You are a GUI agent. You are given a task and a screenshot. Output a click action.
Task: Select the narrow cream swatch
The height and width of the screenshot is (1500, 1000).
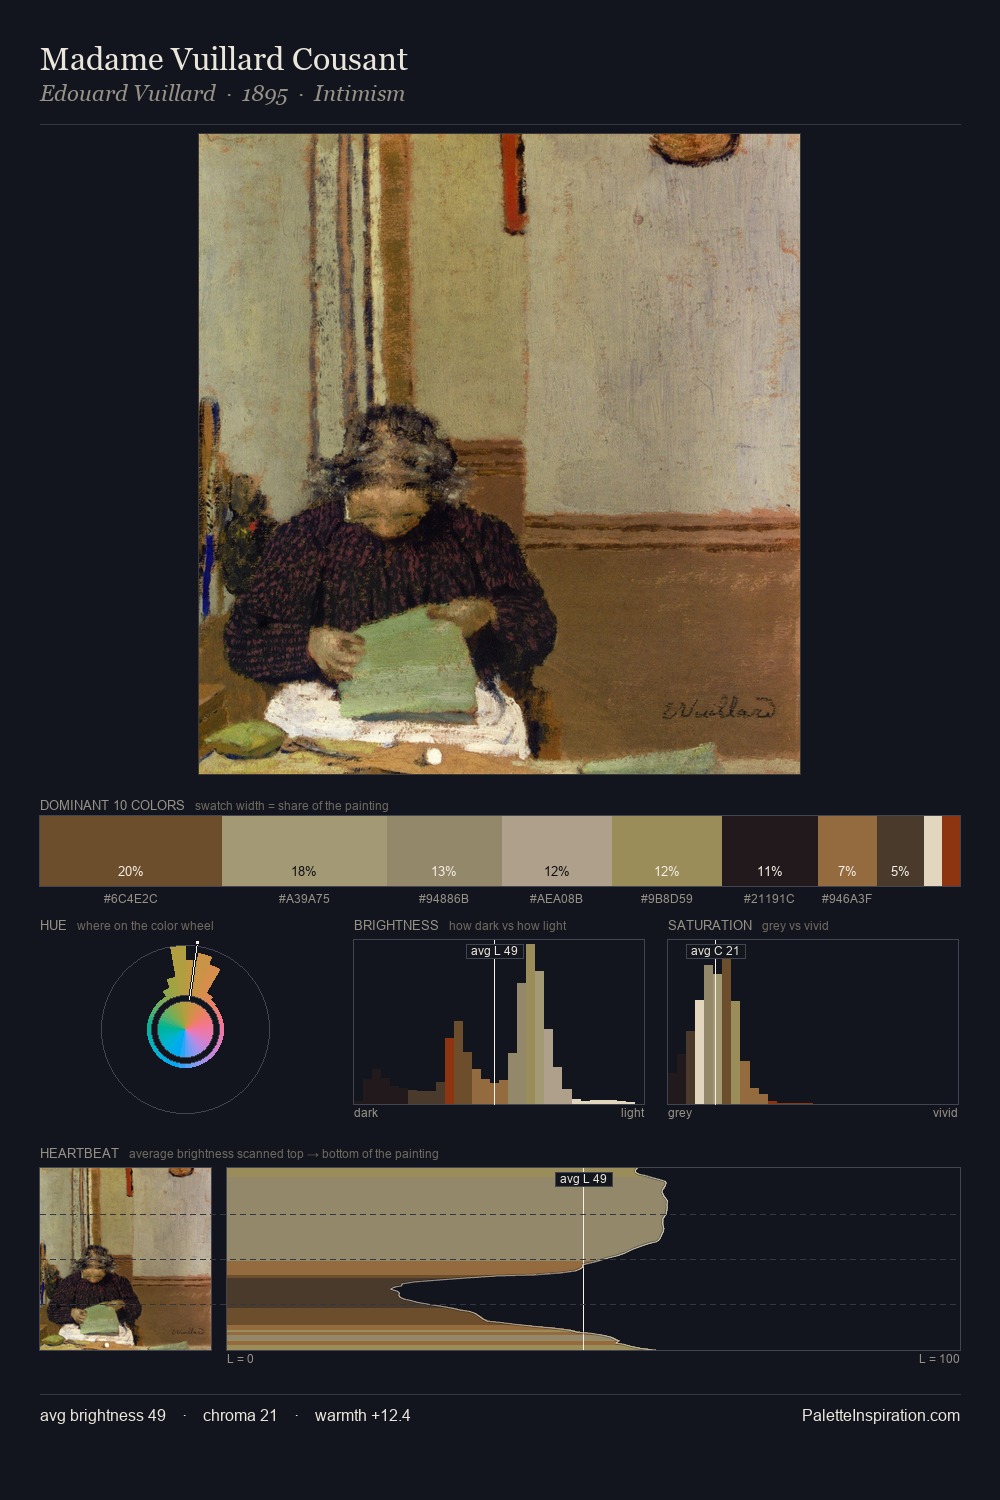click(933, 851)
